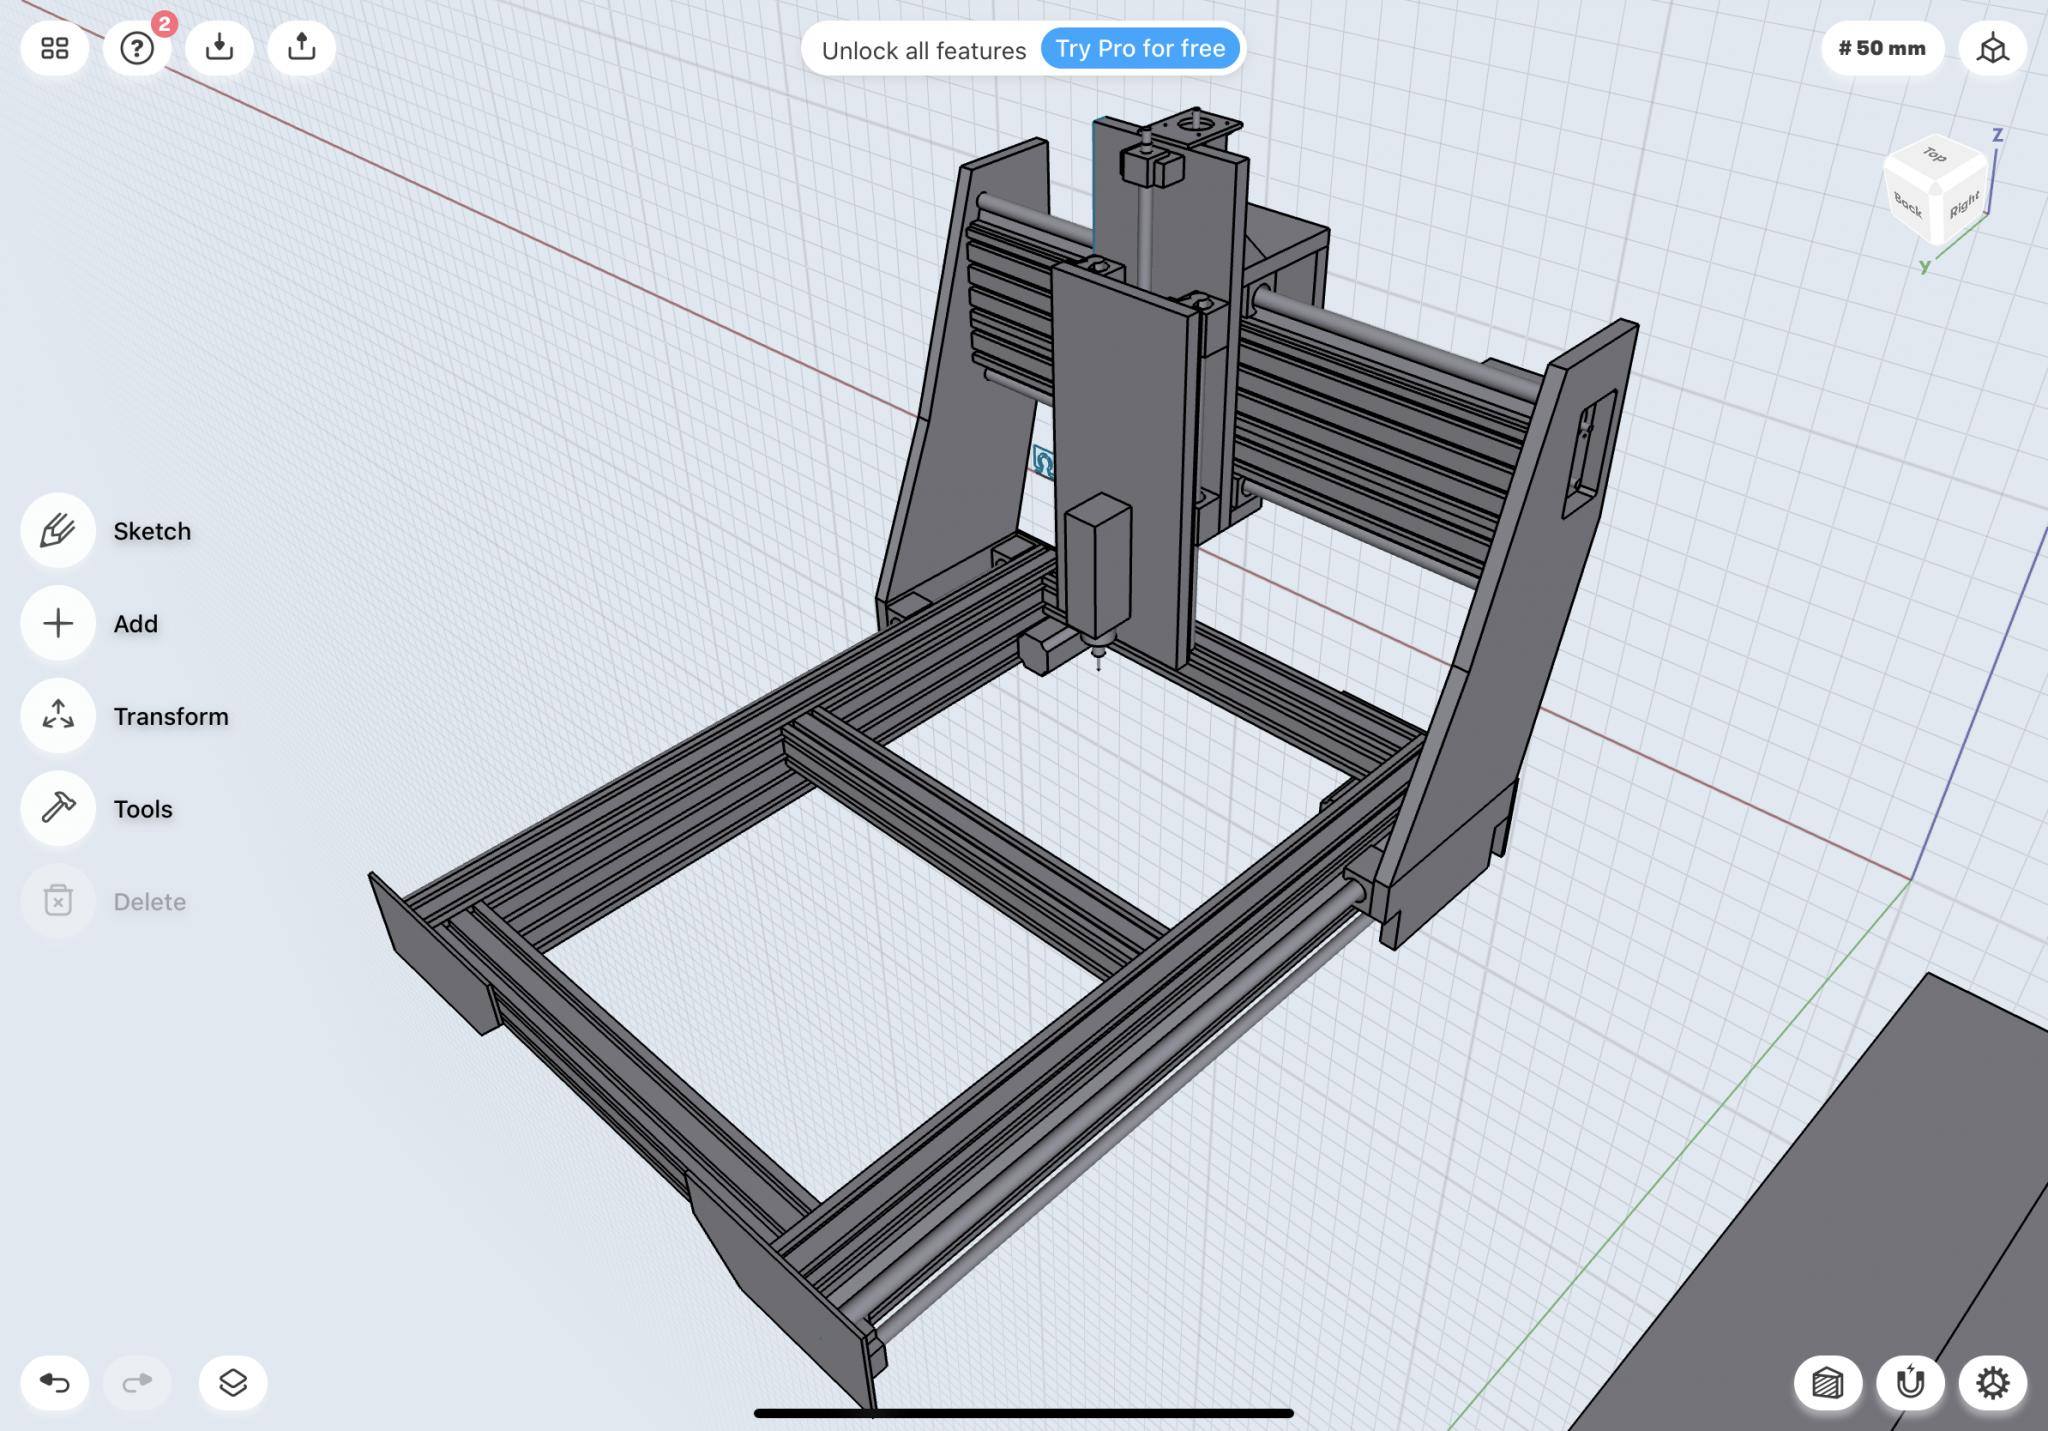This screenshot has height=1431, width=2048.
Task: Open the Add plus tool
Action: click(58, 624)
